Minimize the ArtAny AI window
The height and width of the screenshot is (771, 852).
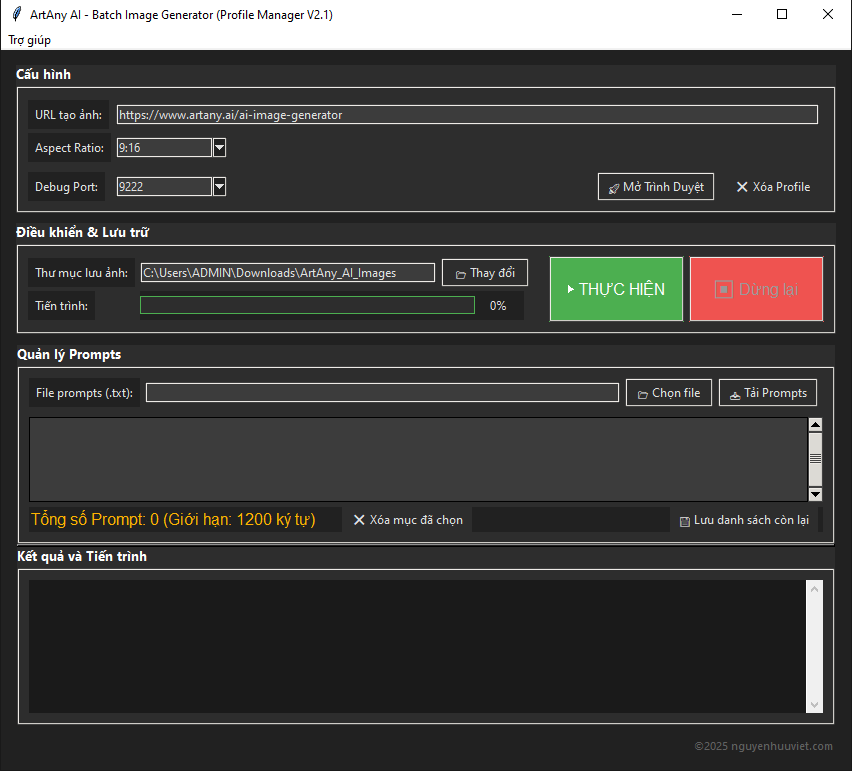pyautogui.click(x=737, y=14)
